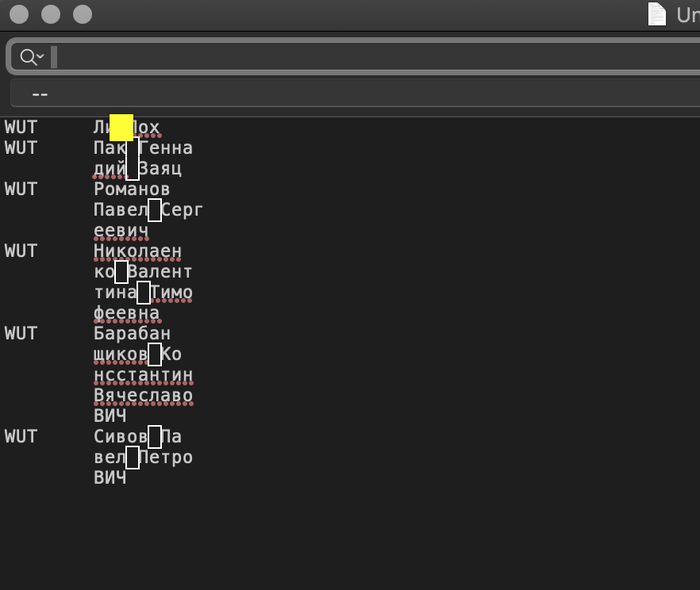Click the document icon in the title bar
This screenshot has height=590, width=700.
pos(657,13)
